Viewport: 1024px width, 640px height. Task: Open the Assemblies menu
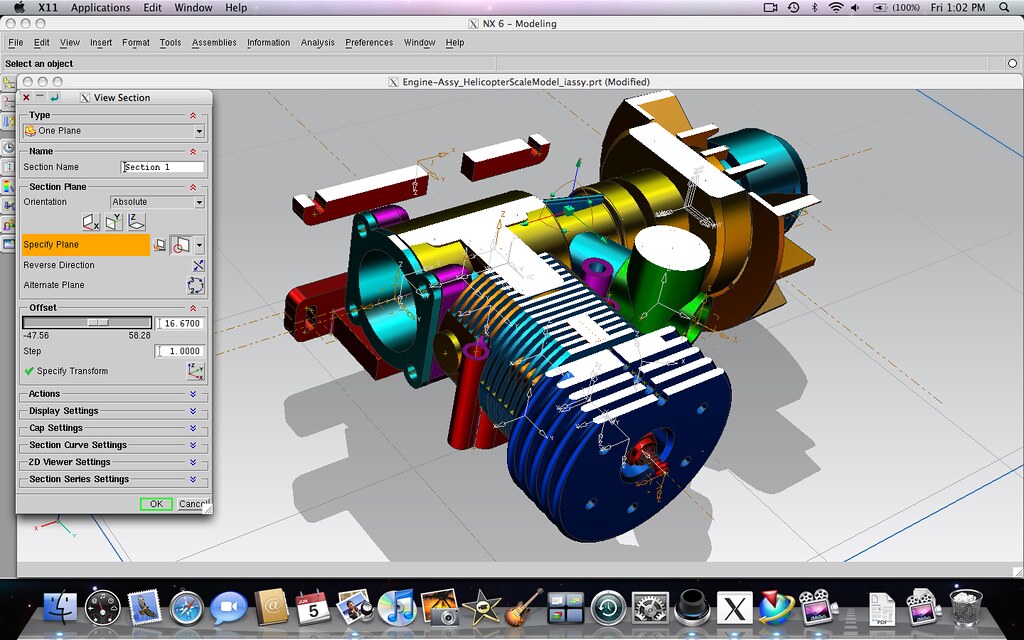click(214, 42)
